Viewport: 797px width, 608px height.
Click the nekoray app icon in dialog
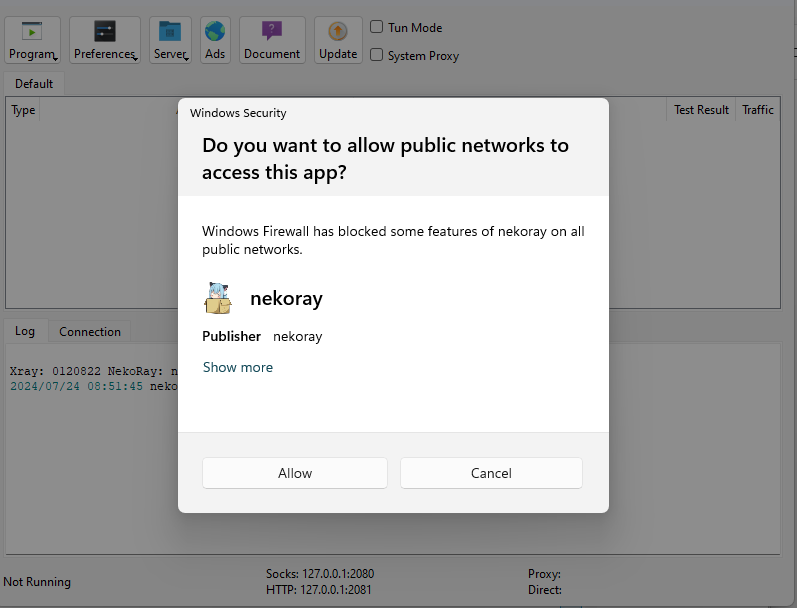pos(218,298)
